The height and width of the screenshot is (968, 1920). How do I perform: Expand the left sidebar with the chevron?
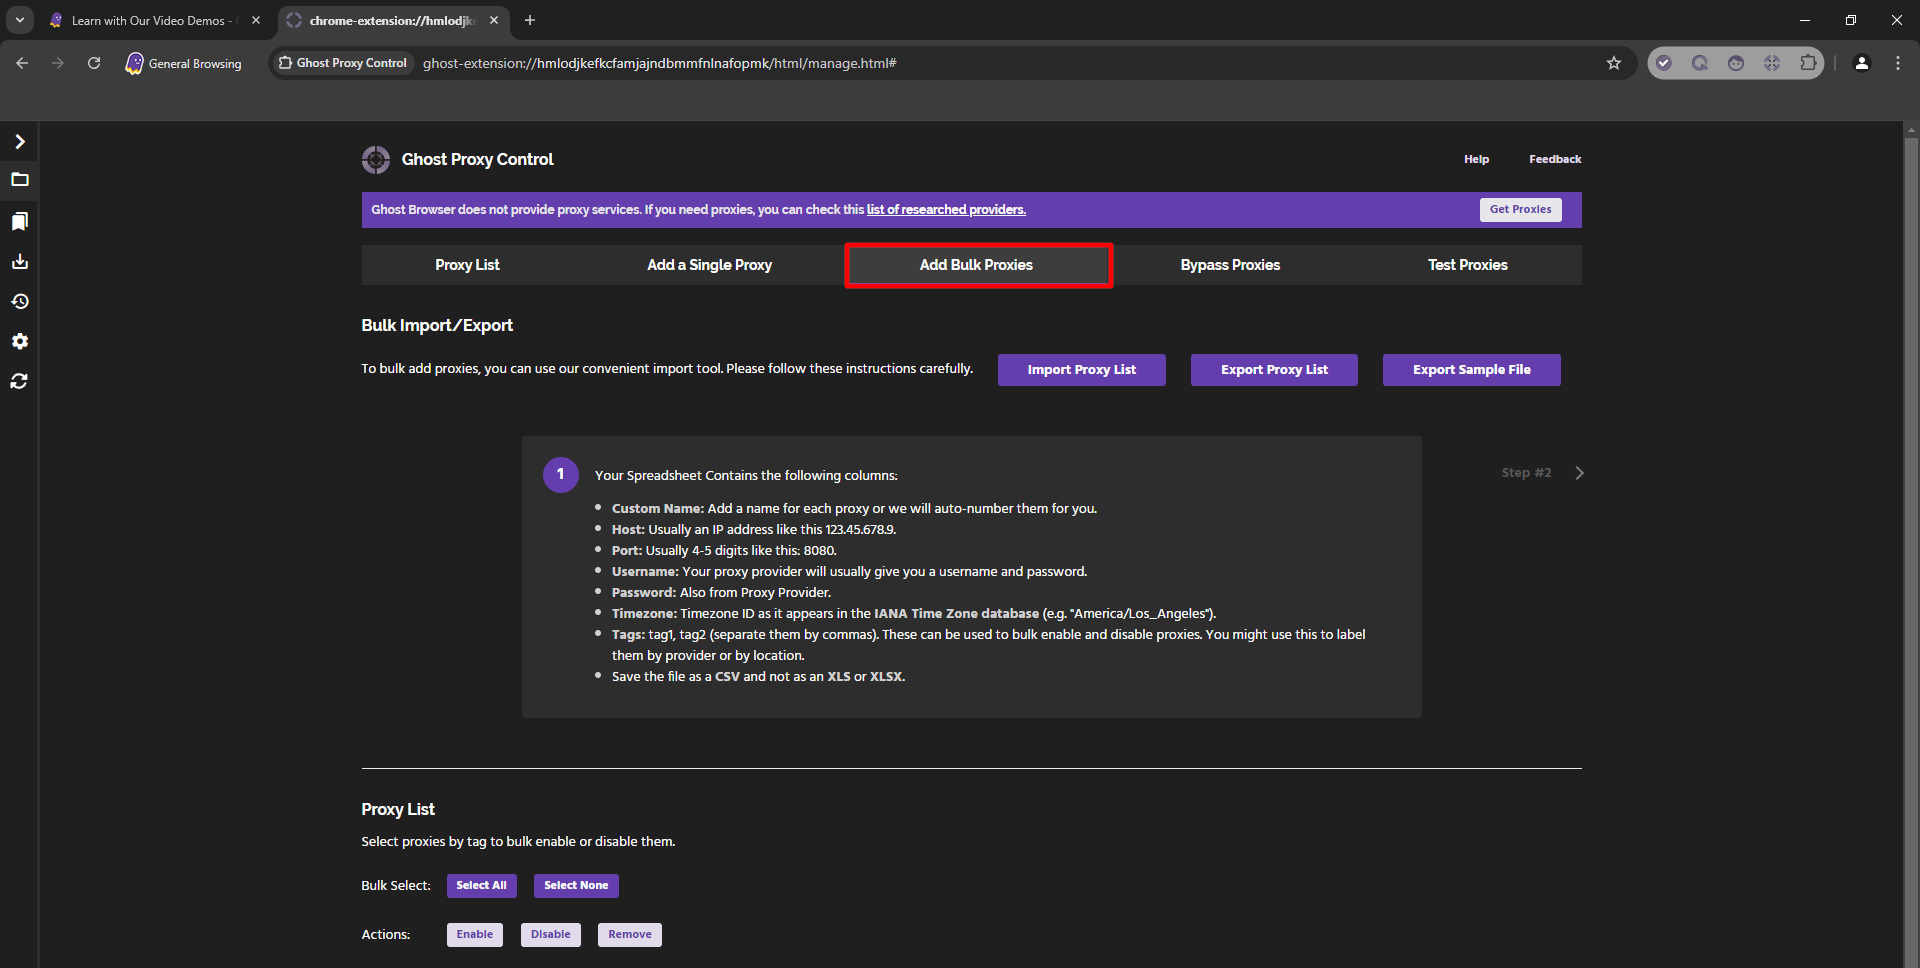pos(19,141)
